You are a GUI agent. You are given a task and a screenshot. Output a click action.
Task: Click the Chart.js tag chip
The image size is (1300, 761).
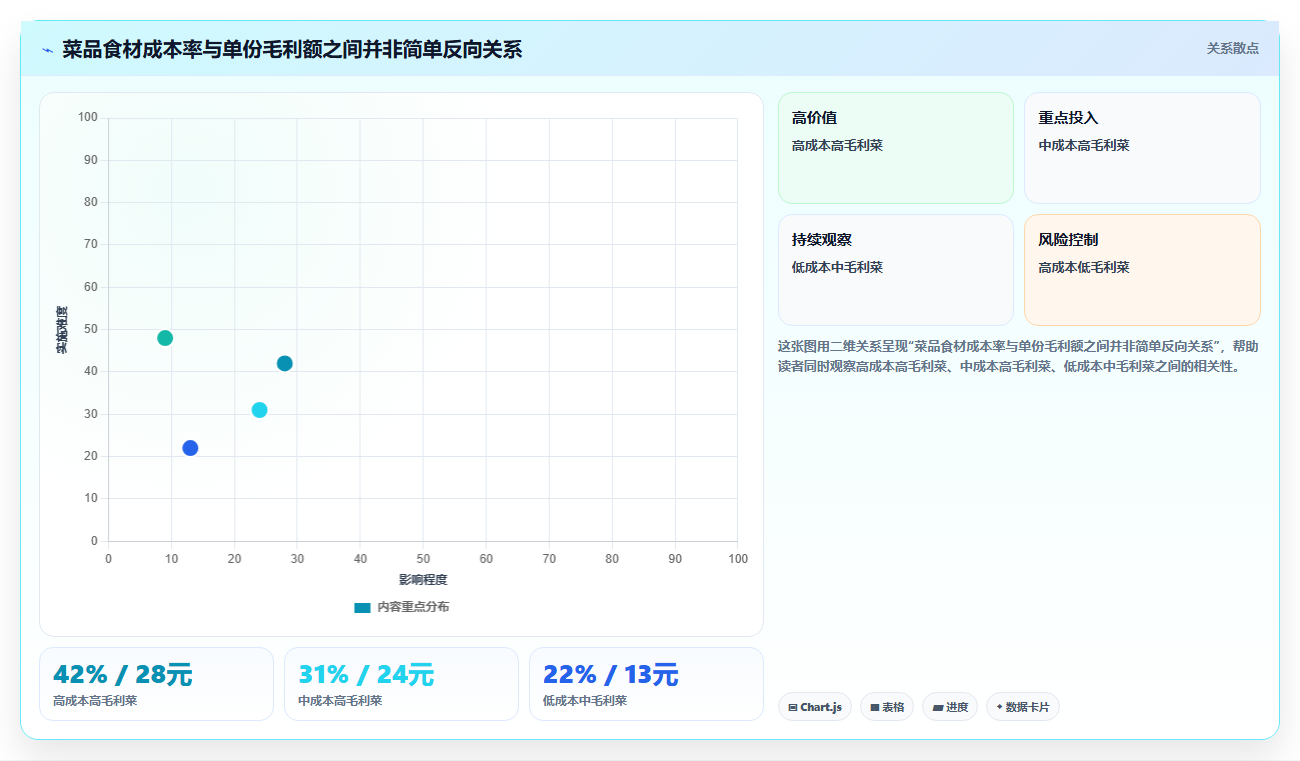pos(815,707)
